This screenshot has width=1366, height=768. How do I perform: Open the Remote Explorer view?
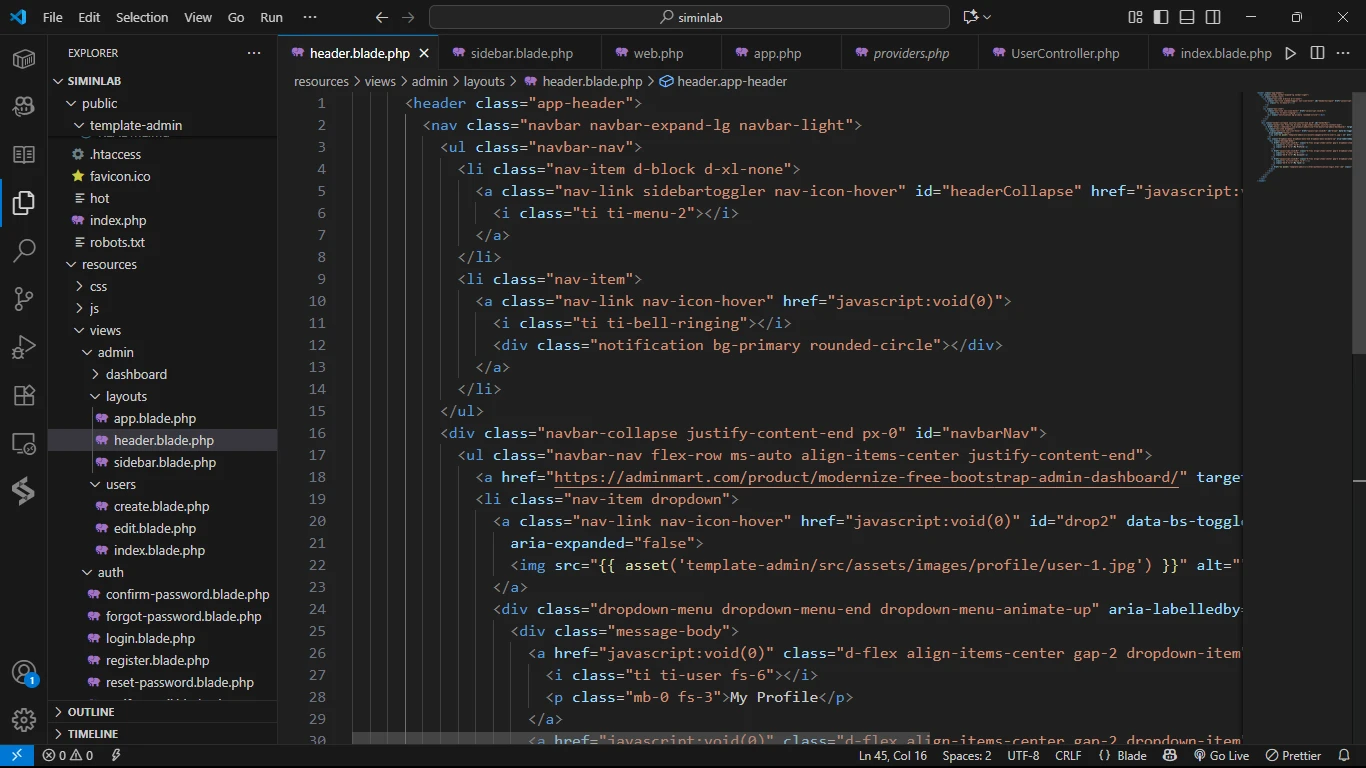coord(24,443)
